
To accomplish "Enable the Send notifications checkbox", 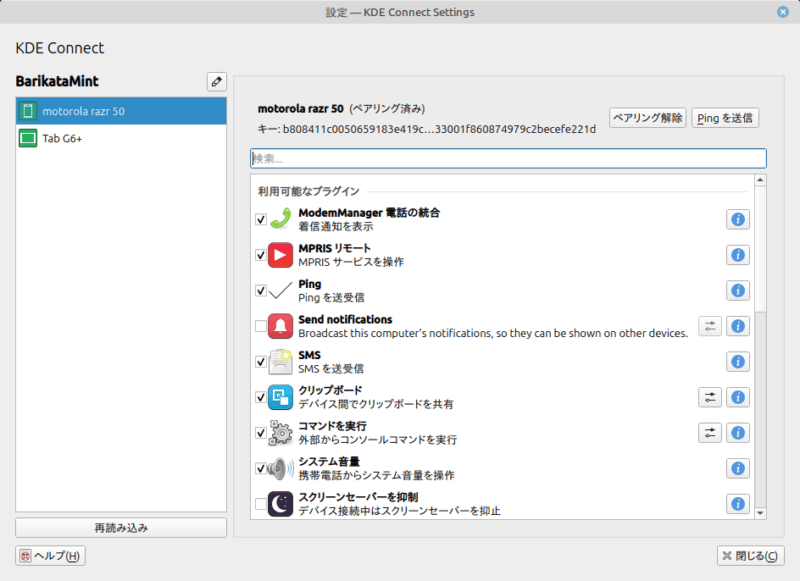I will click(x=261, y=326).
